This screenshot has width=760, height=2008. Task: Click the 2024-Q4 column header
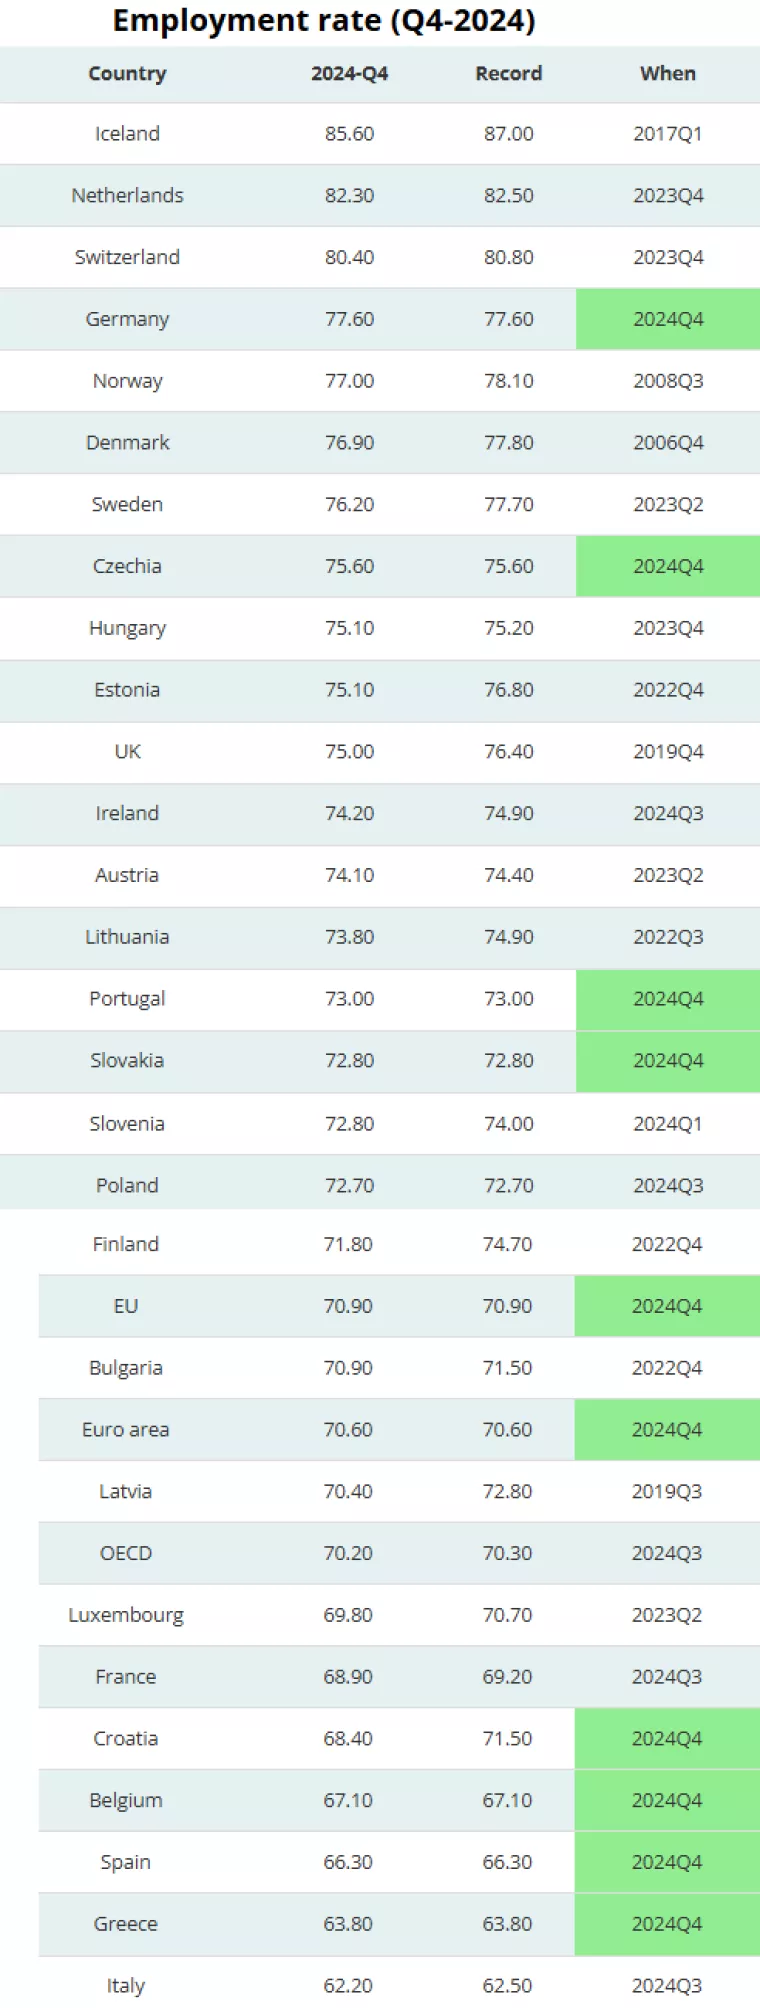pyautogui.click(x=349, y=74)
